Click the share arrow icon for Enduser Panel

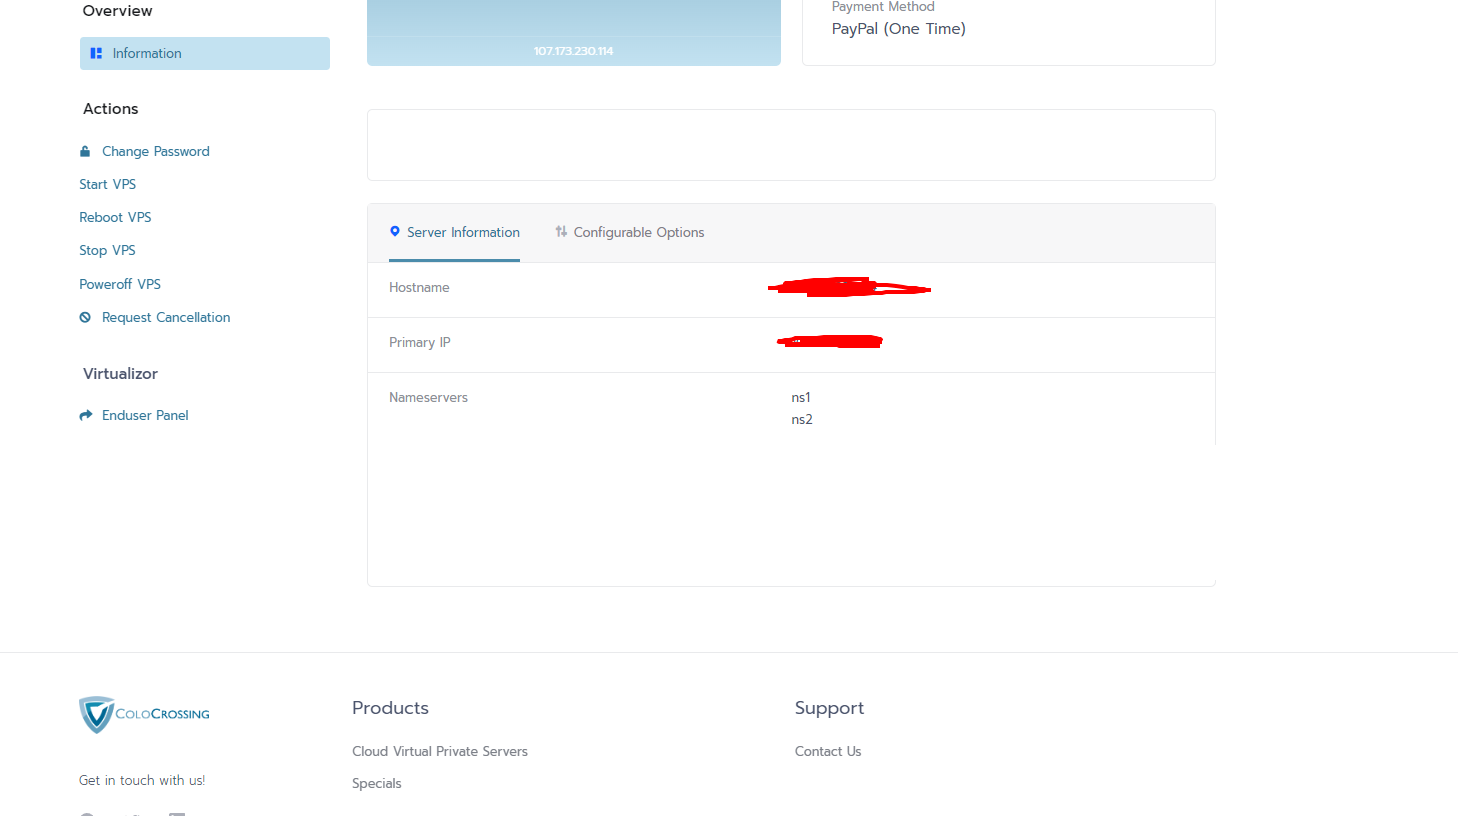coord(86,415)
